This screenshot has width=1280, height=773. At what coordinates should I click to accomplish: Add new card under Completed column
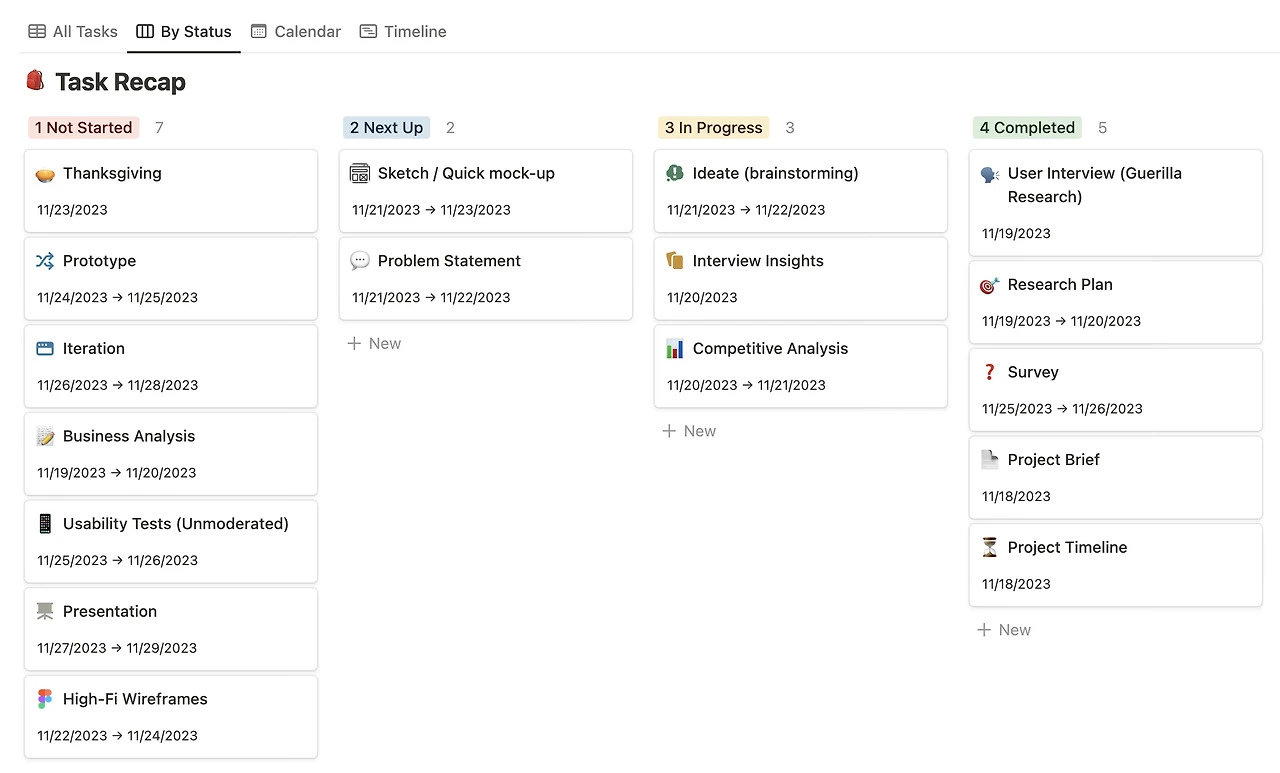pos(1004,630)
